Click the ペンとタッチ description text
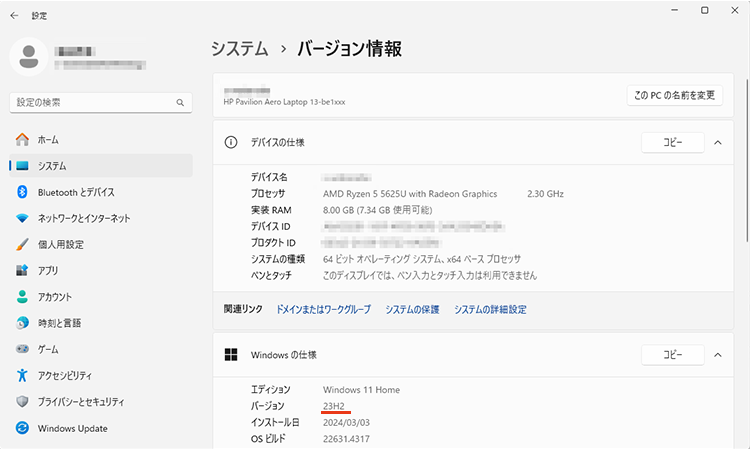Image resolution: width=750 pixels, height=449 pixels. (x=430, y=275)
